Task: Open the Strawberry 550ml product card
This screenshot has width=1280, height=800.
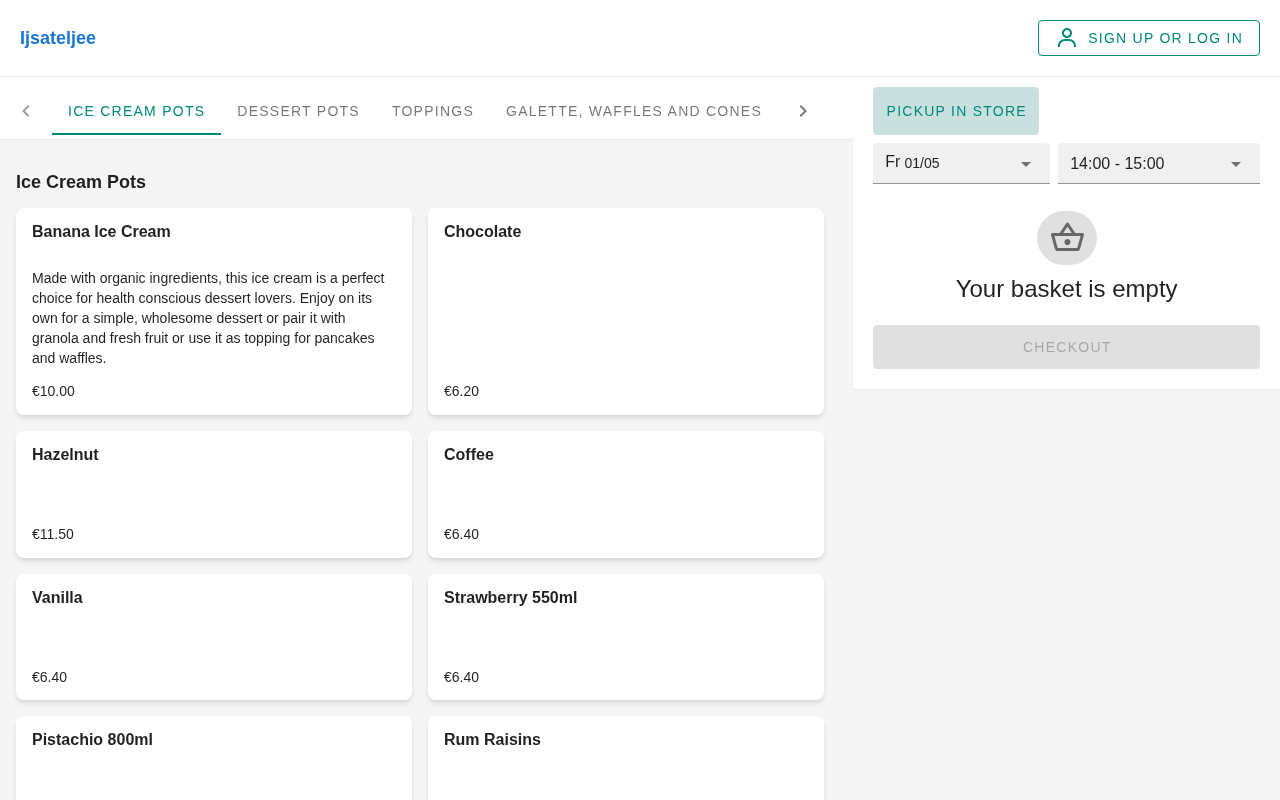Action: point(626,637)
